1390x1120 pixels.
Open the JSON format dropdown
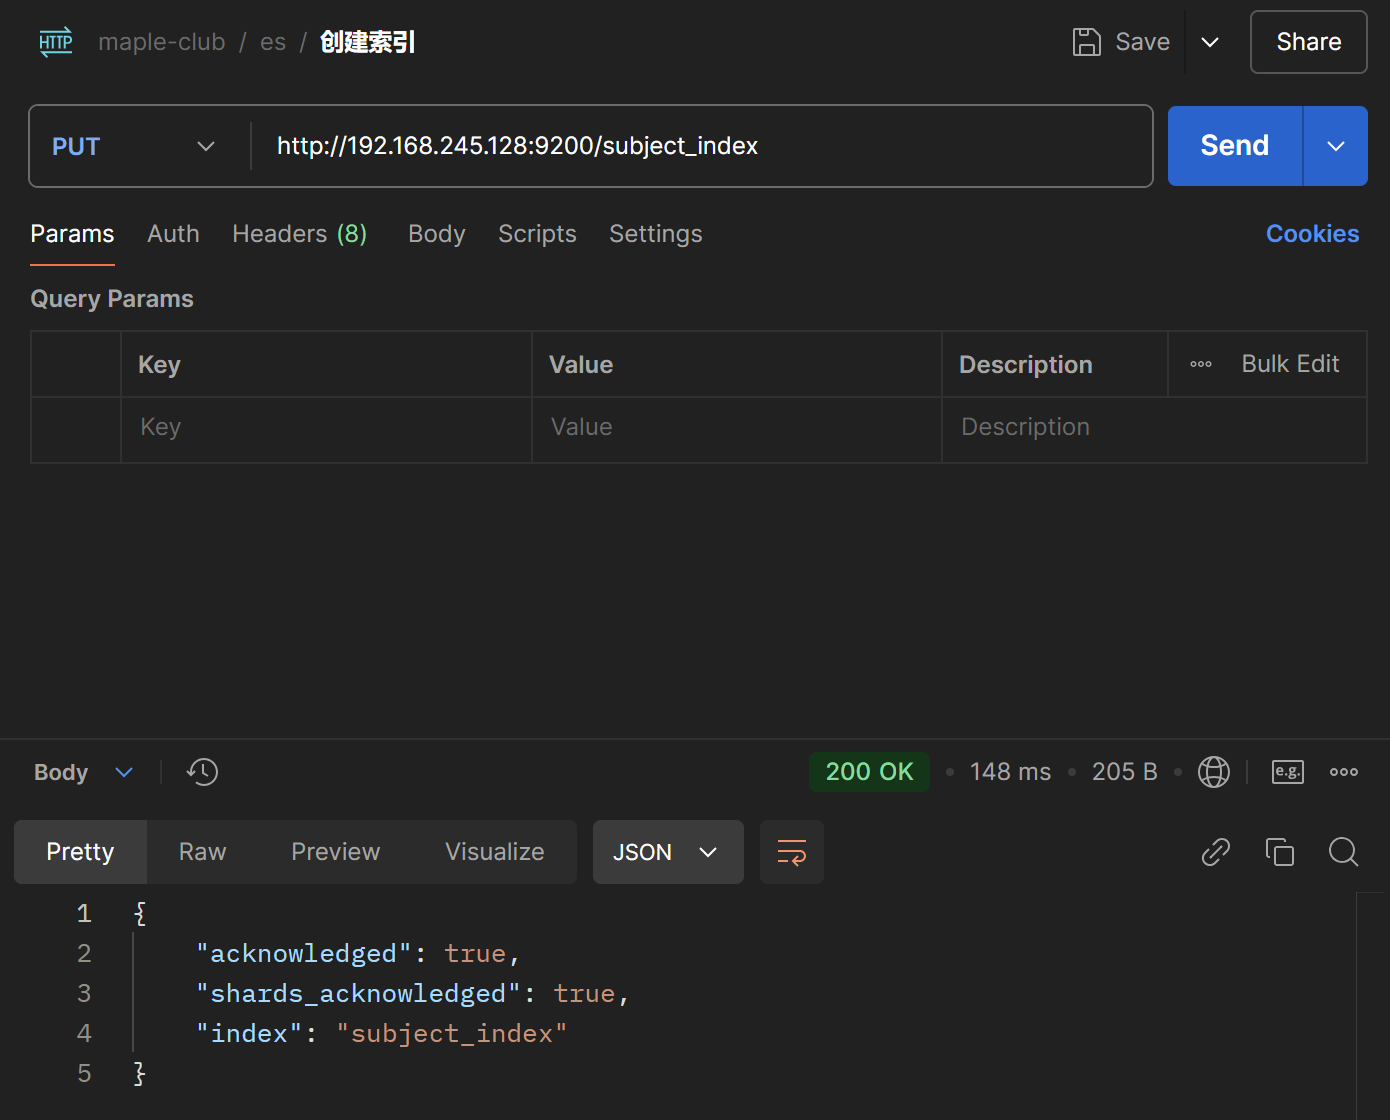tap(668, 852)
